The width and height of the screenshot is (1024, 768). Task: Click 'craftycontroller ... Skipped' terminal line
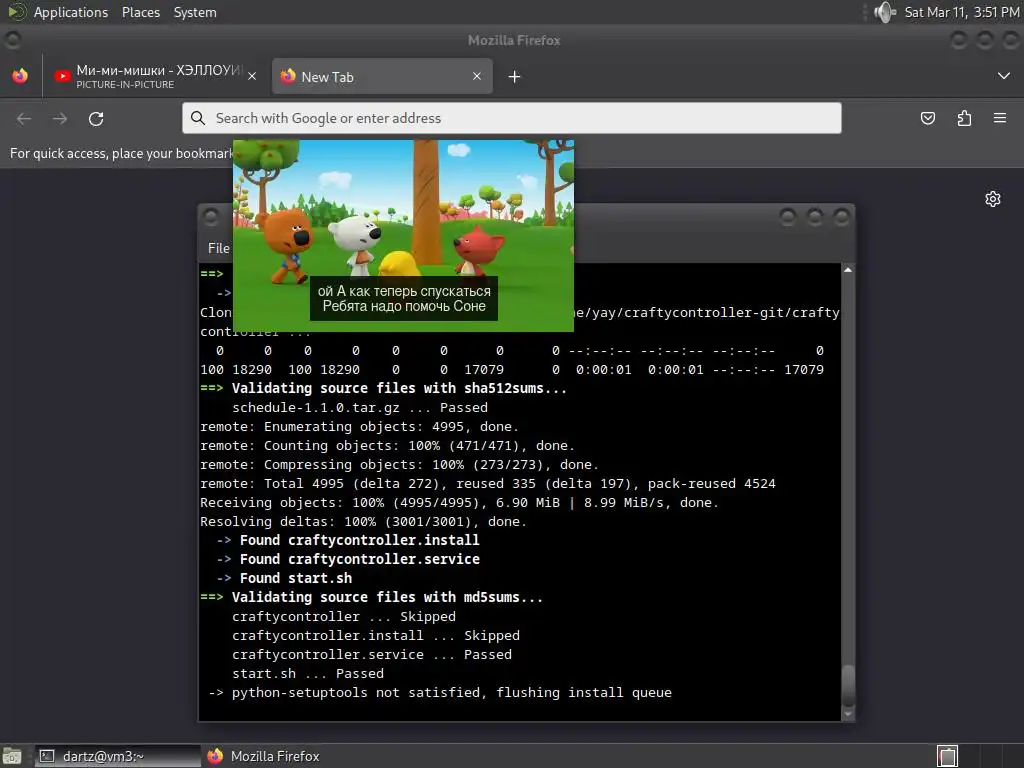point(344,617)
